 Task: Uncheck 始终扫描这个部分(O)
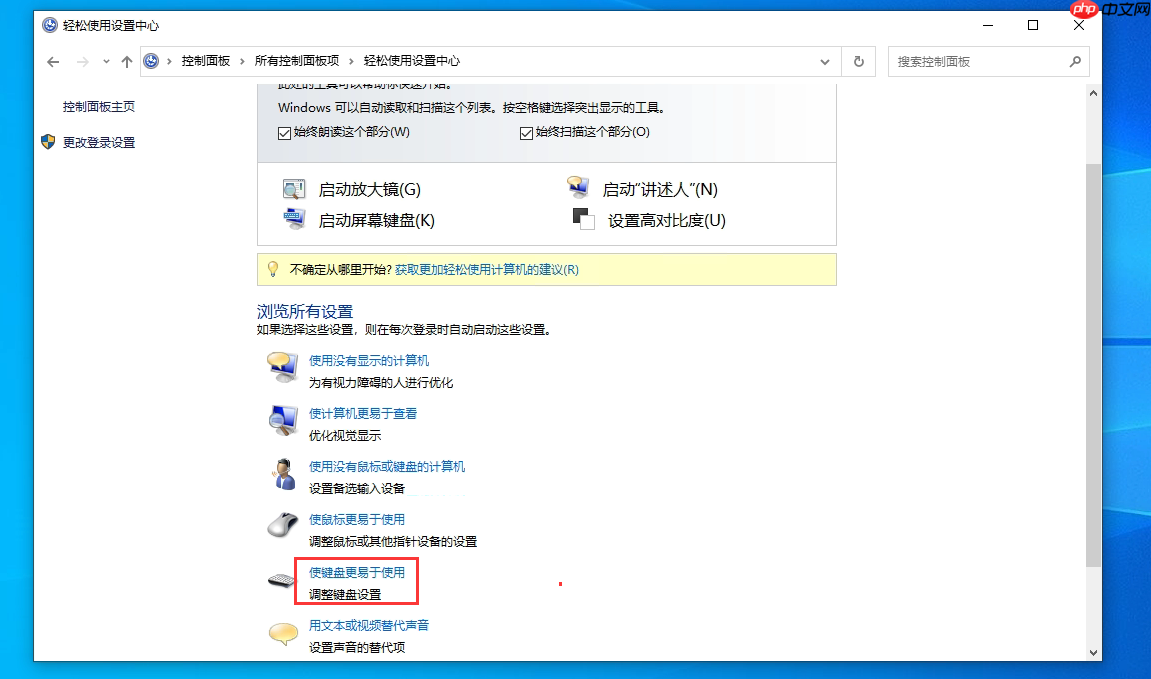click(x=525, y=132)
